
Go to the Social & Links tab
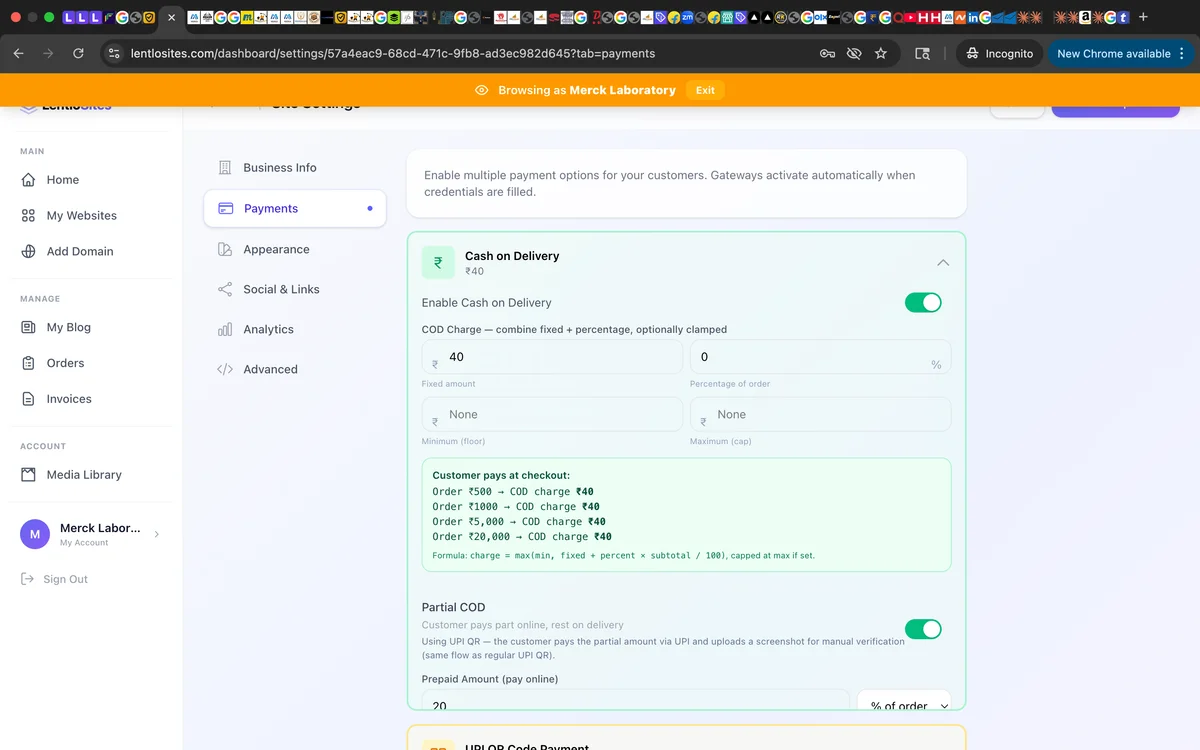pyautogui.click(x=295, y=290)
